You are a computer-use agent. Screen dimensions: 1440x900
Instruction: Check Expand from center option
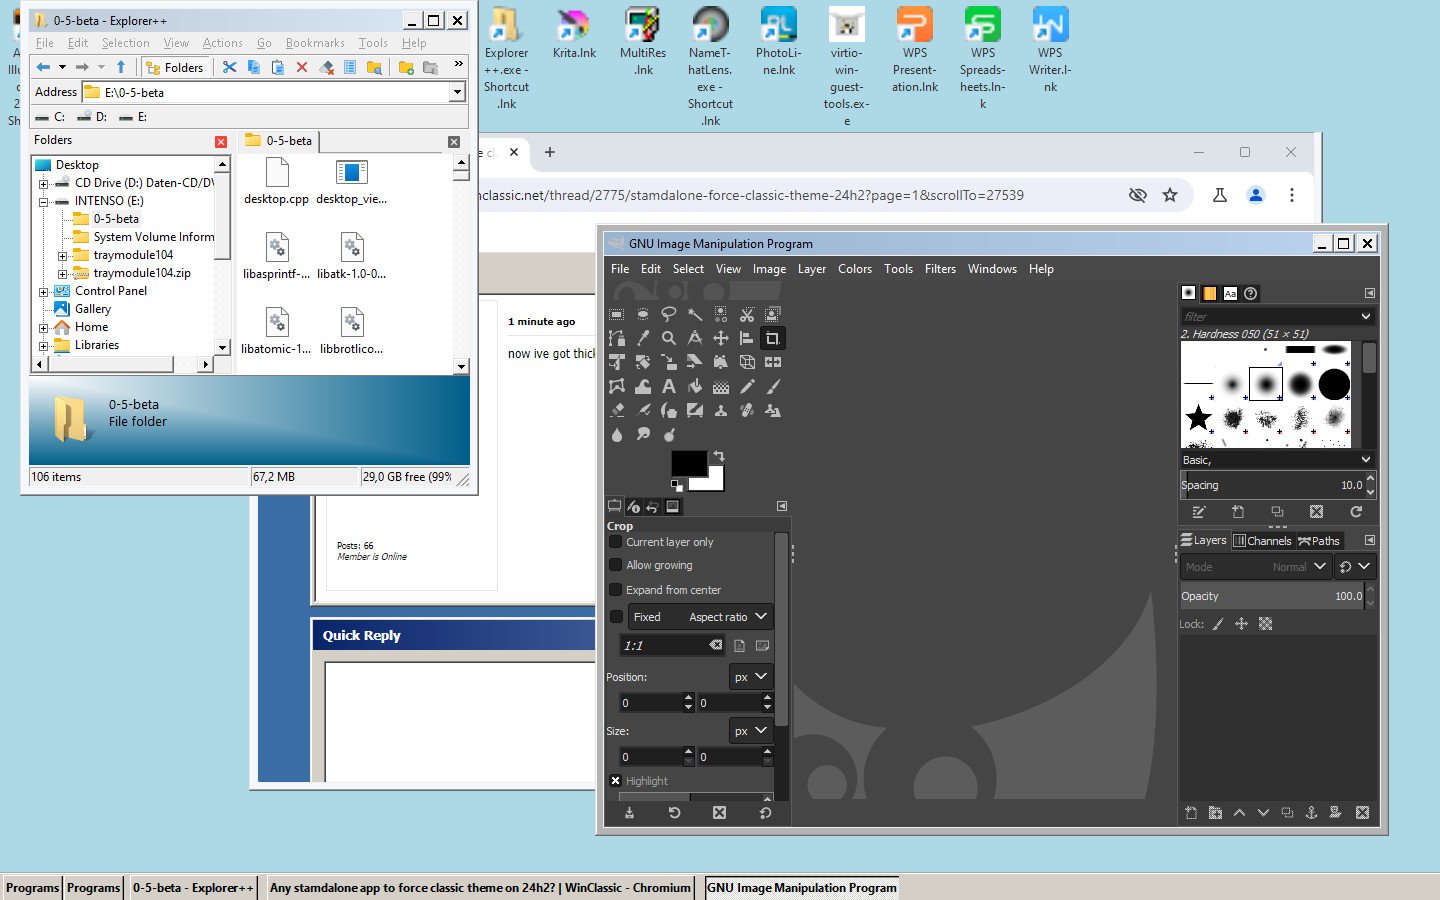point(616,590)
